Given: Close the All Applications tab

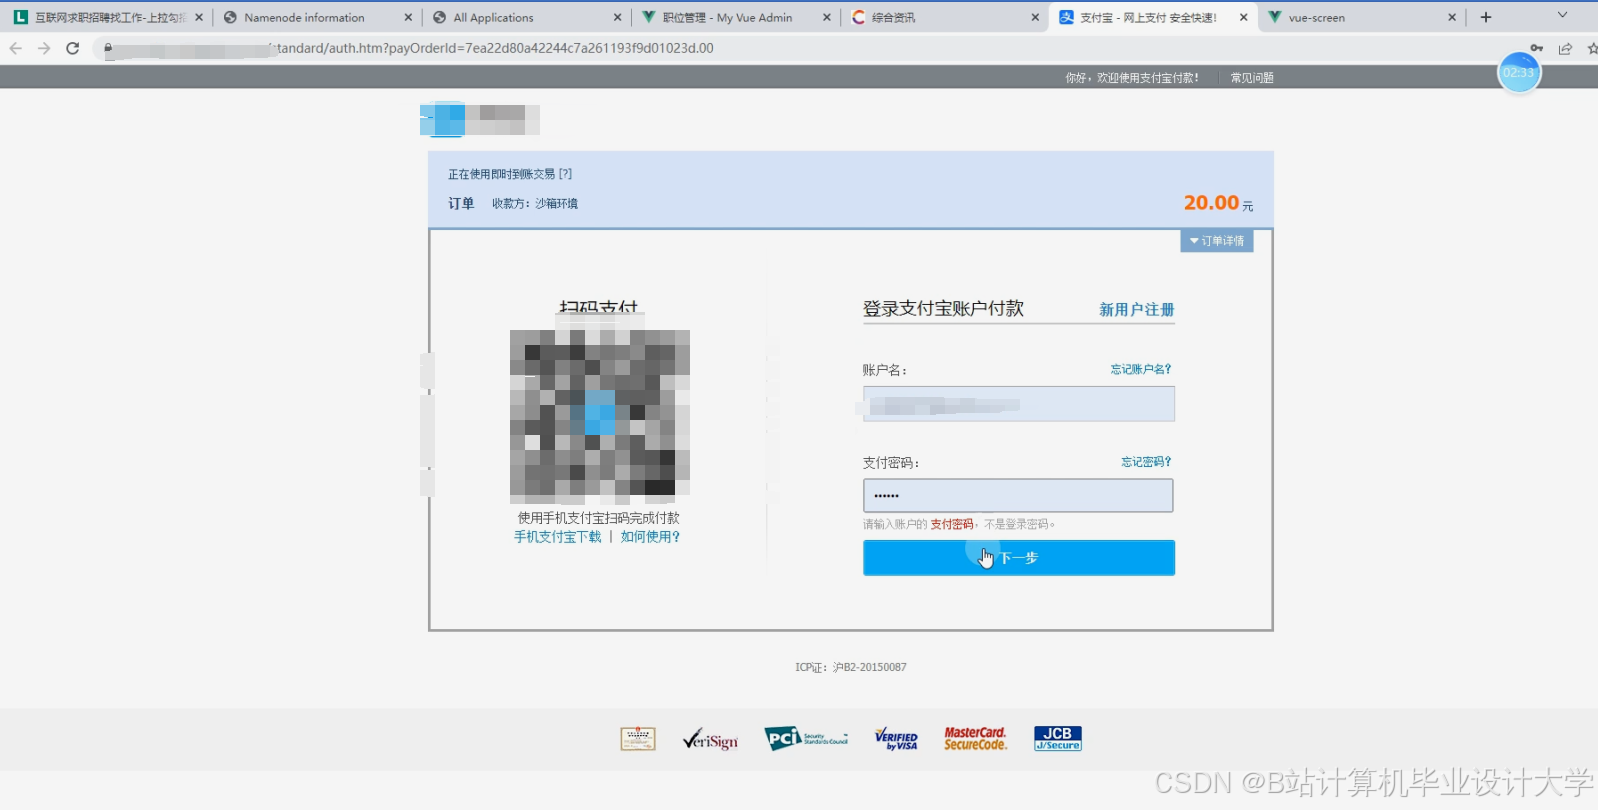Looking at the screenshot, I should [x=617, y=17].
